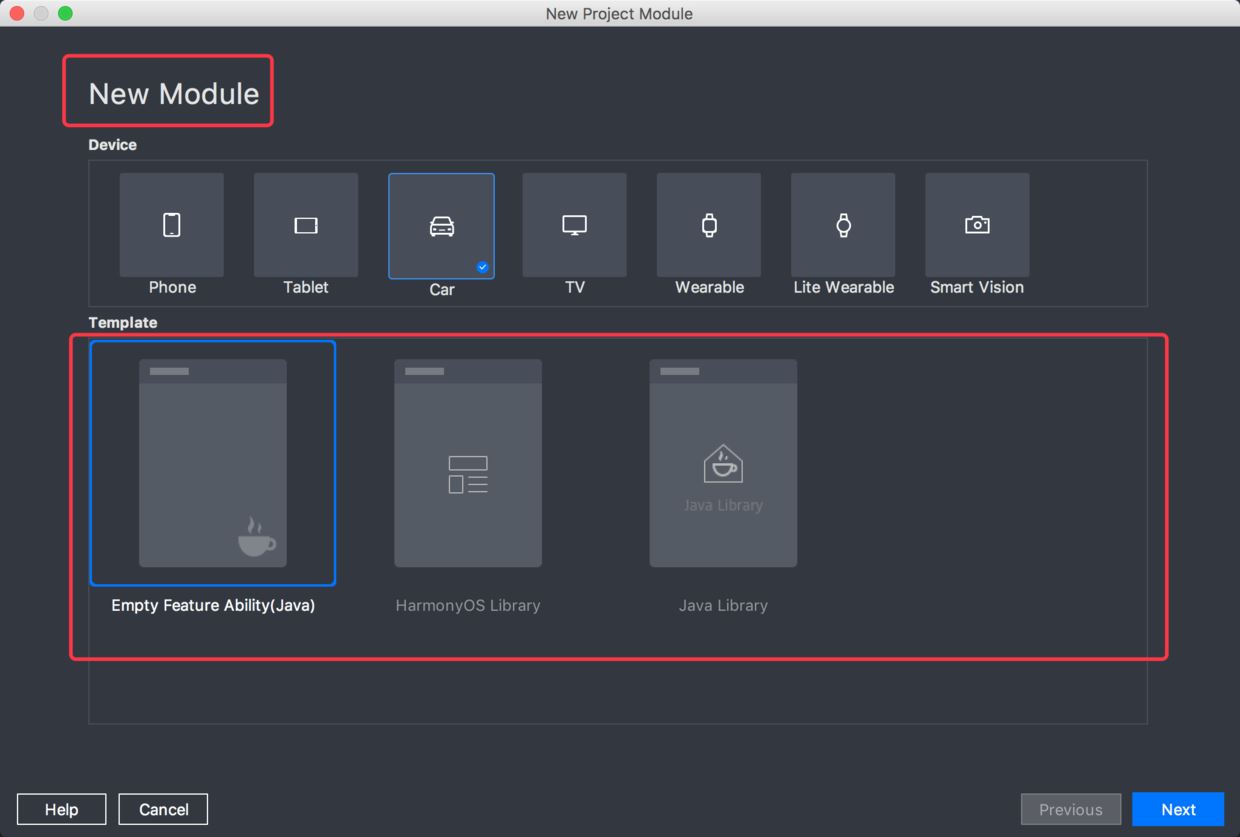Click the Previous button
This screenshot has width=1240, height=837.
click(x=1071, y=809)
